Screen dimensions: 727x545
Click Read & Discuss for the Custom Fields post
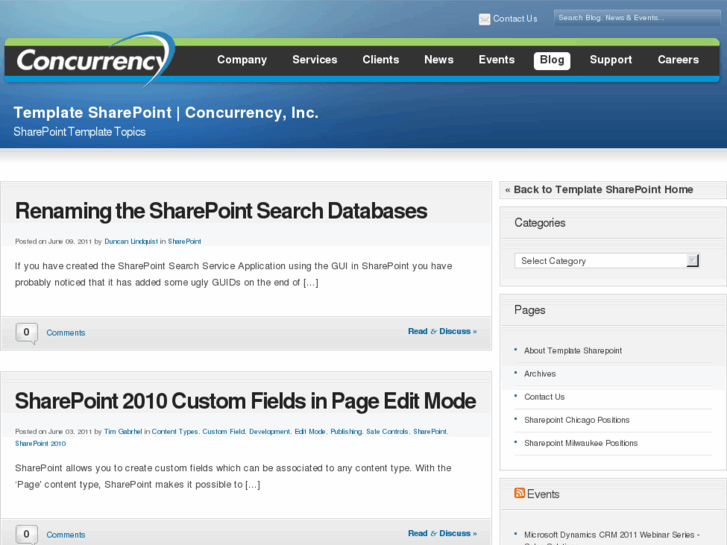[442, 533]
